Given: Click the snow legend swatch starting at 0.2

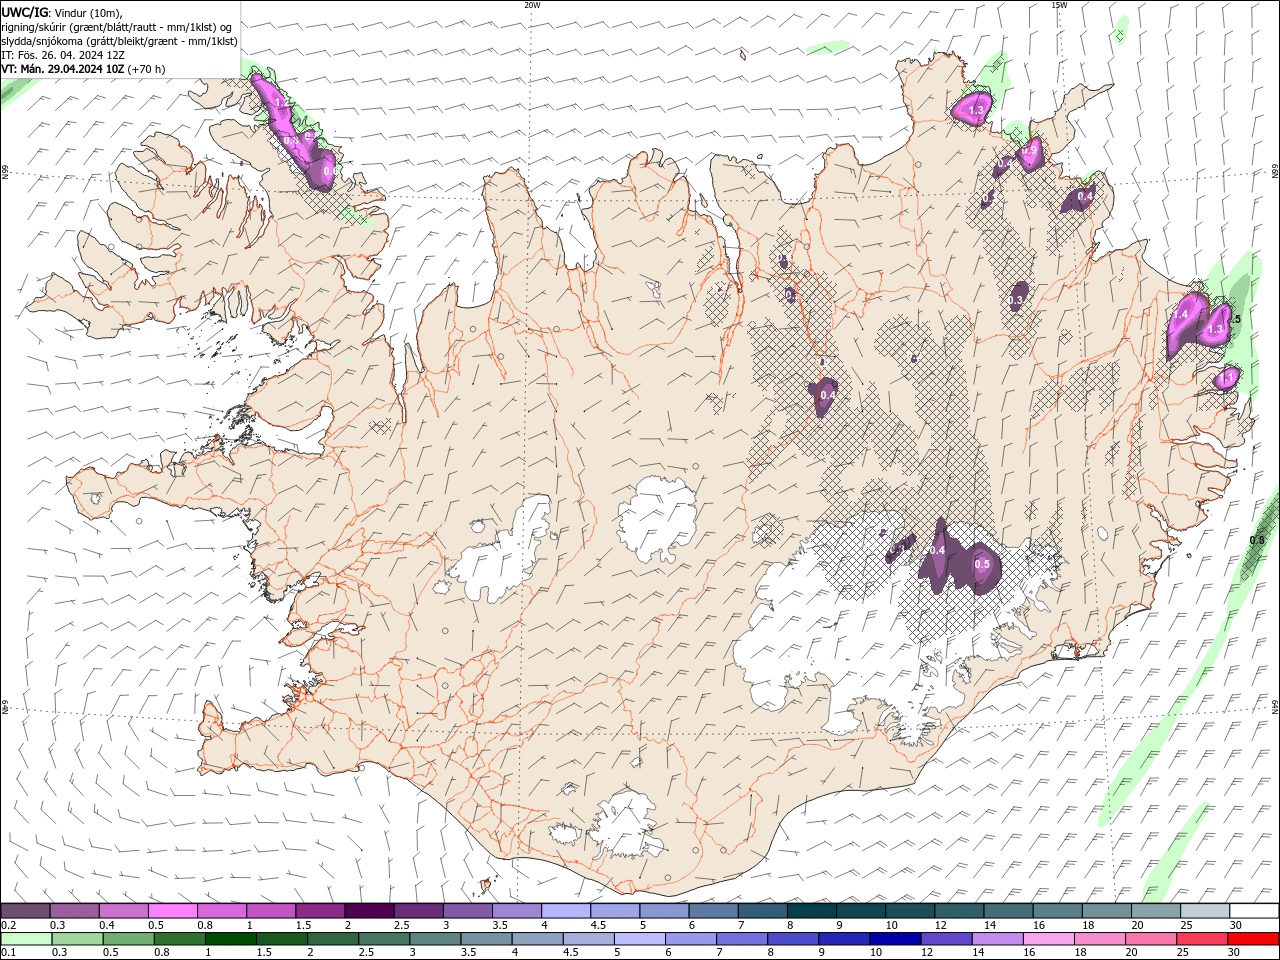Looking at the screenshot, I should click(26, 911).
